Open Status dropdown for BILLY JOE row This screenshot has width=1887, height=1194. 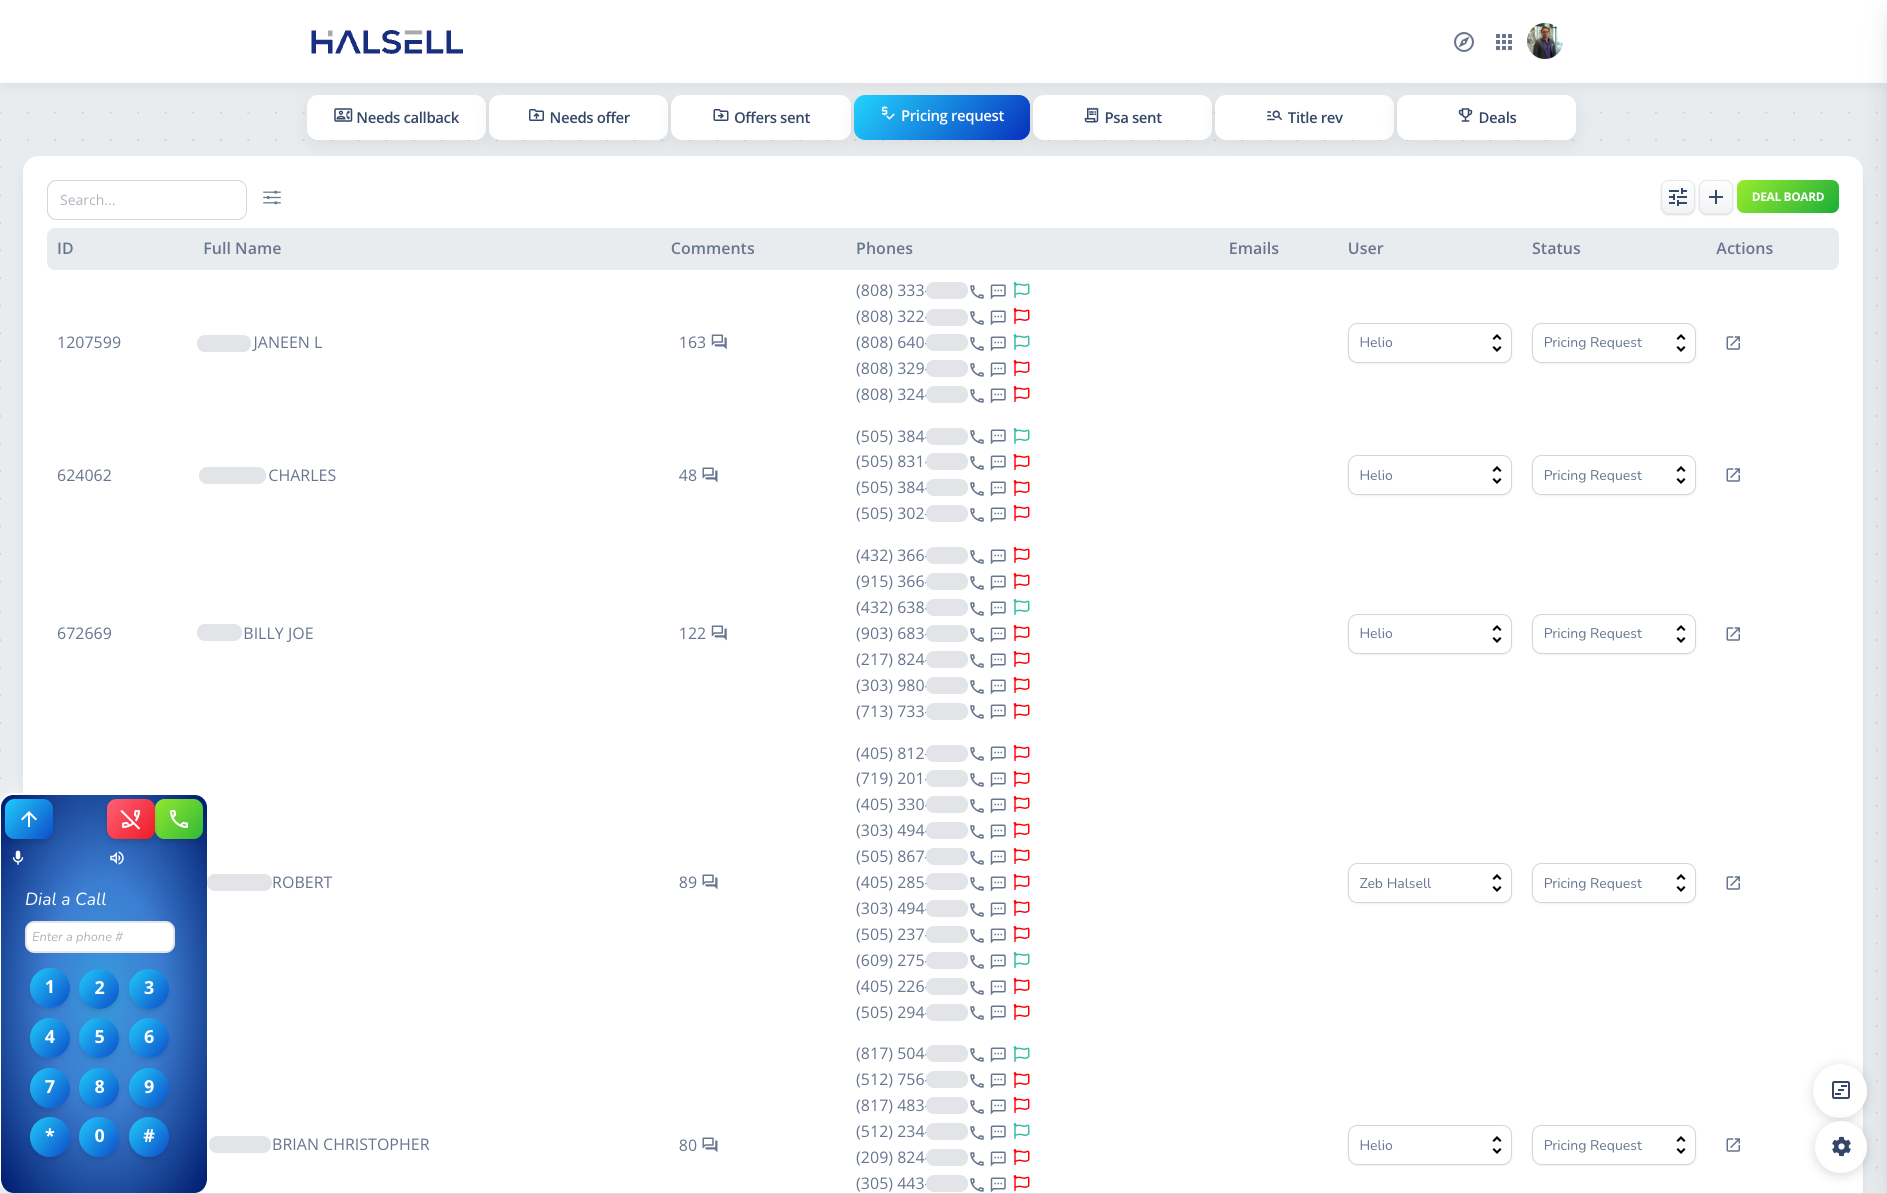pos(1612,634)
